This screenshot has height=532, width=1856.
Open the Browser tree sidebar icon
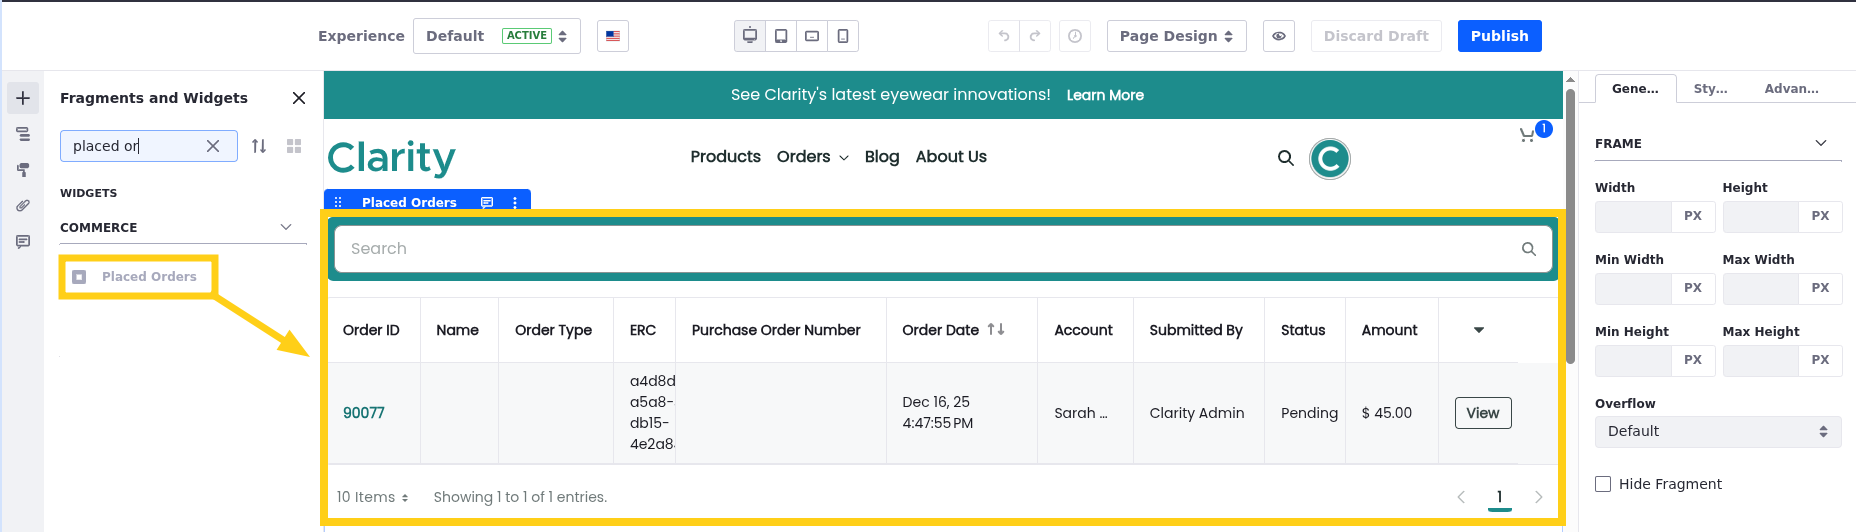(x=23, y=134)
